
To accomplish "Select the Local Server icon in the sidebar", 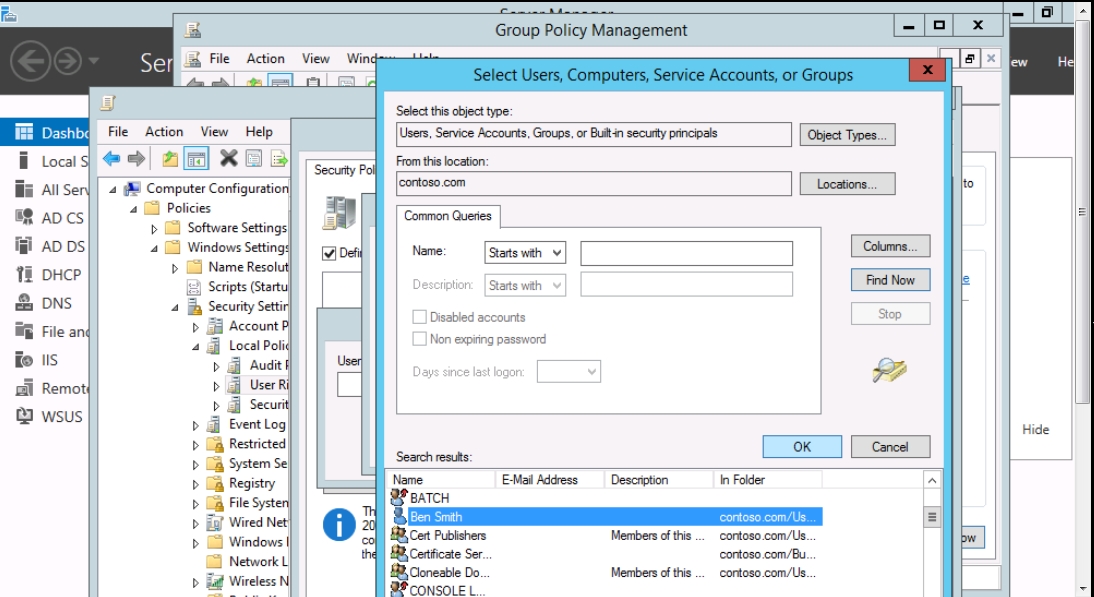I will point(24,161).
